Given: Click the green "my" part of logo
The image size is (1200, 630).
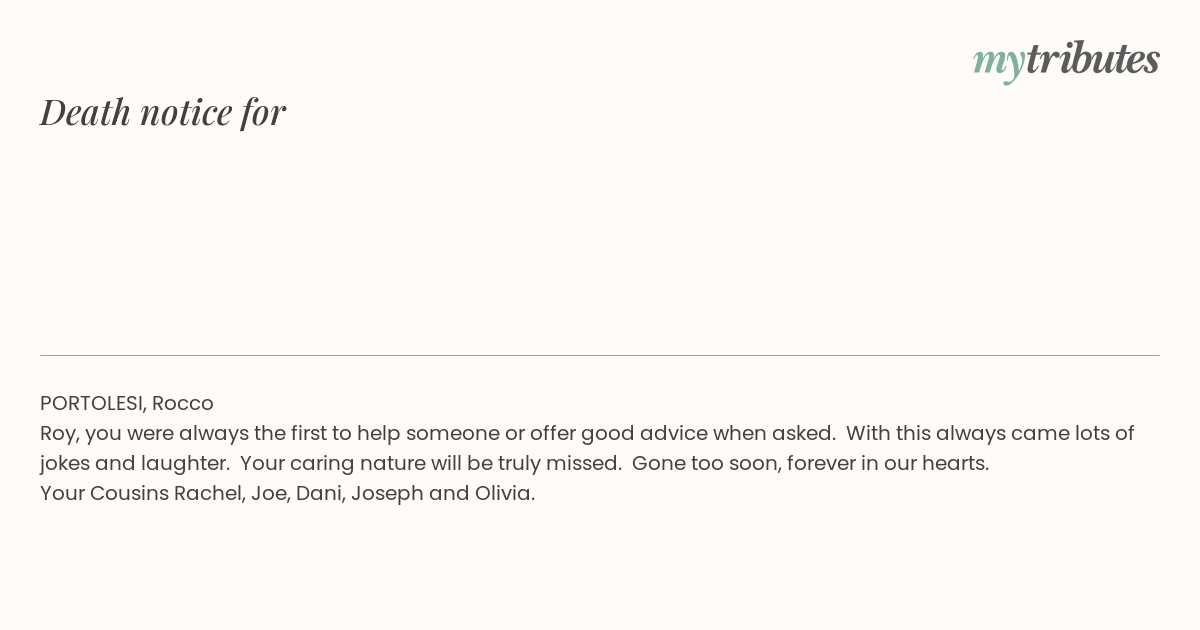Looking at the screenshot, I should [998, 63].
